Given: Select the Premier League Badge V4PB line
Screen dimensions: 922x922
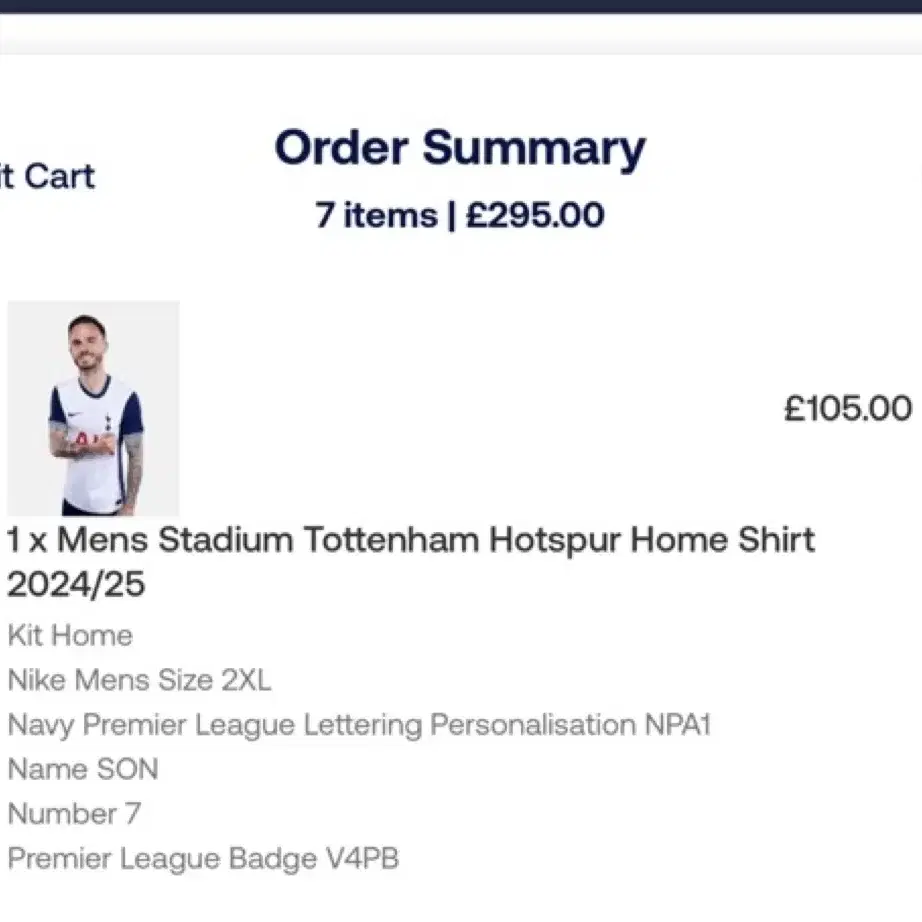Looking at the screenshot, I should pyautogui.click(x=203, y=858).
